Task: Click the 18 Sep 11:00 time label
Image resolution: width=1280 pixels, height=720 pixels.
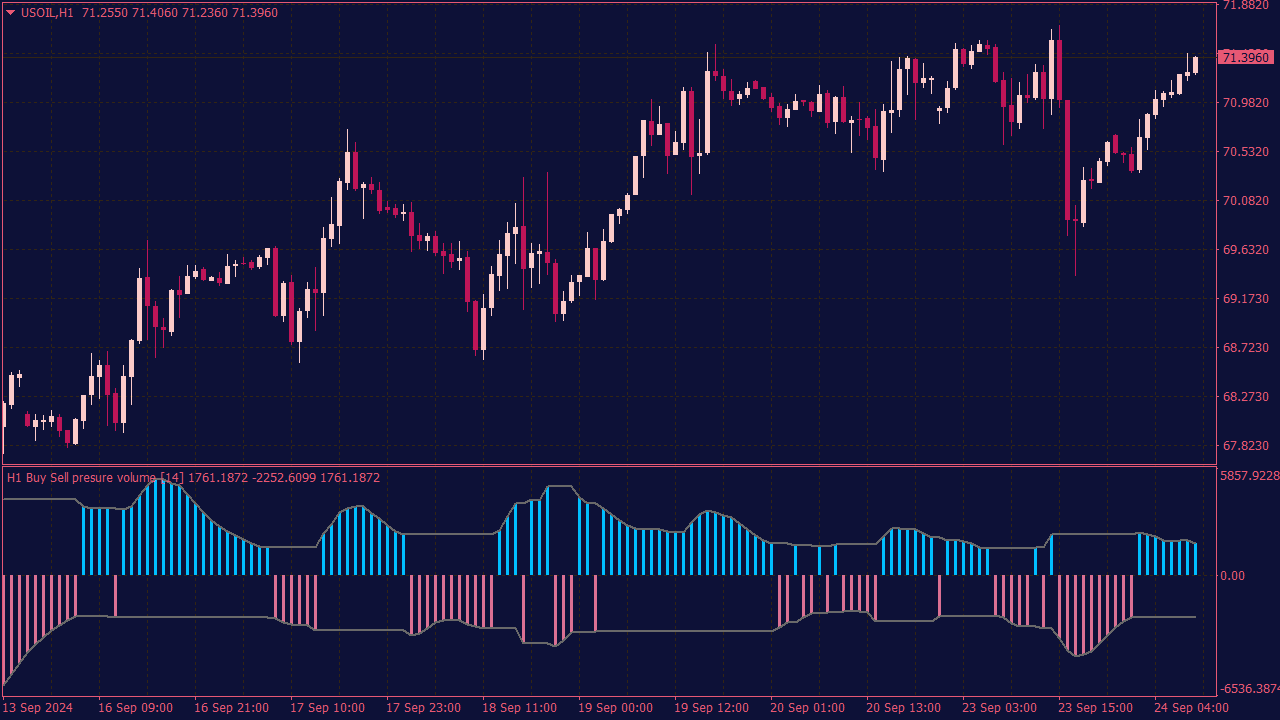Action: (519, 708)
